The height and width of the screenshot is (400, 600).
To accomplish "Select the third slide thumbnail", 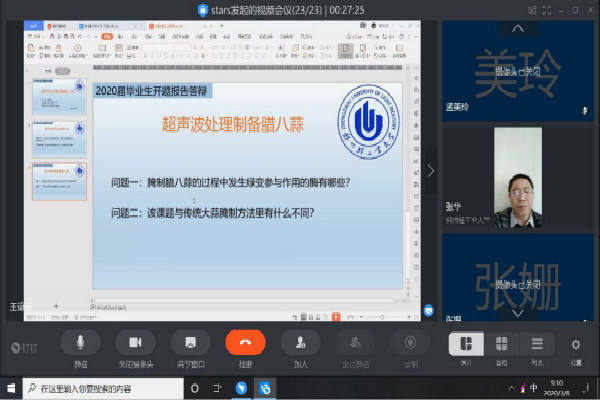I will pyautogui.click(x=58, y=182).
